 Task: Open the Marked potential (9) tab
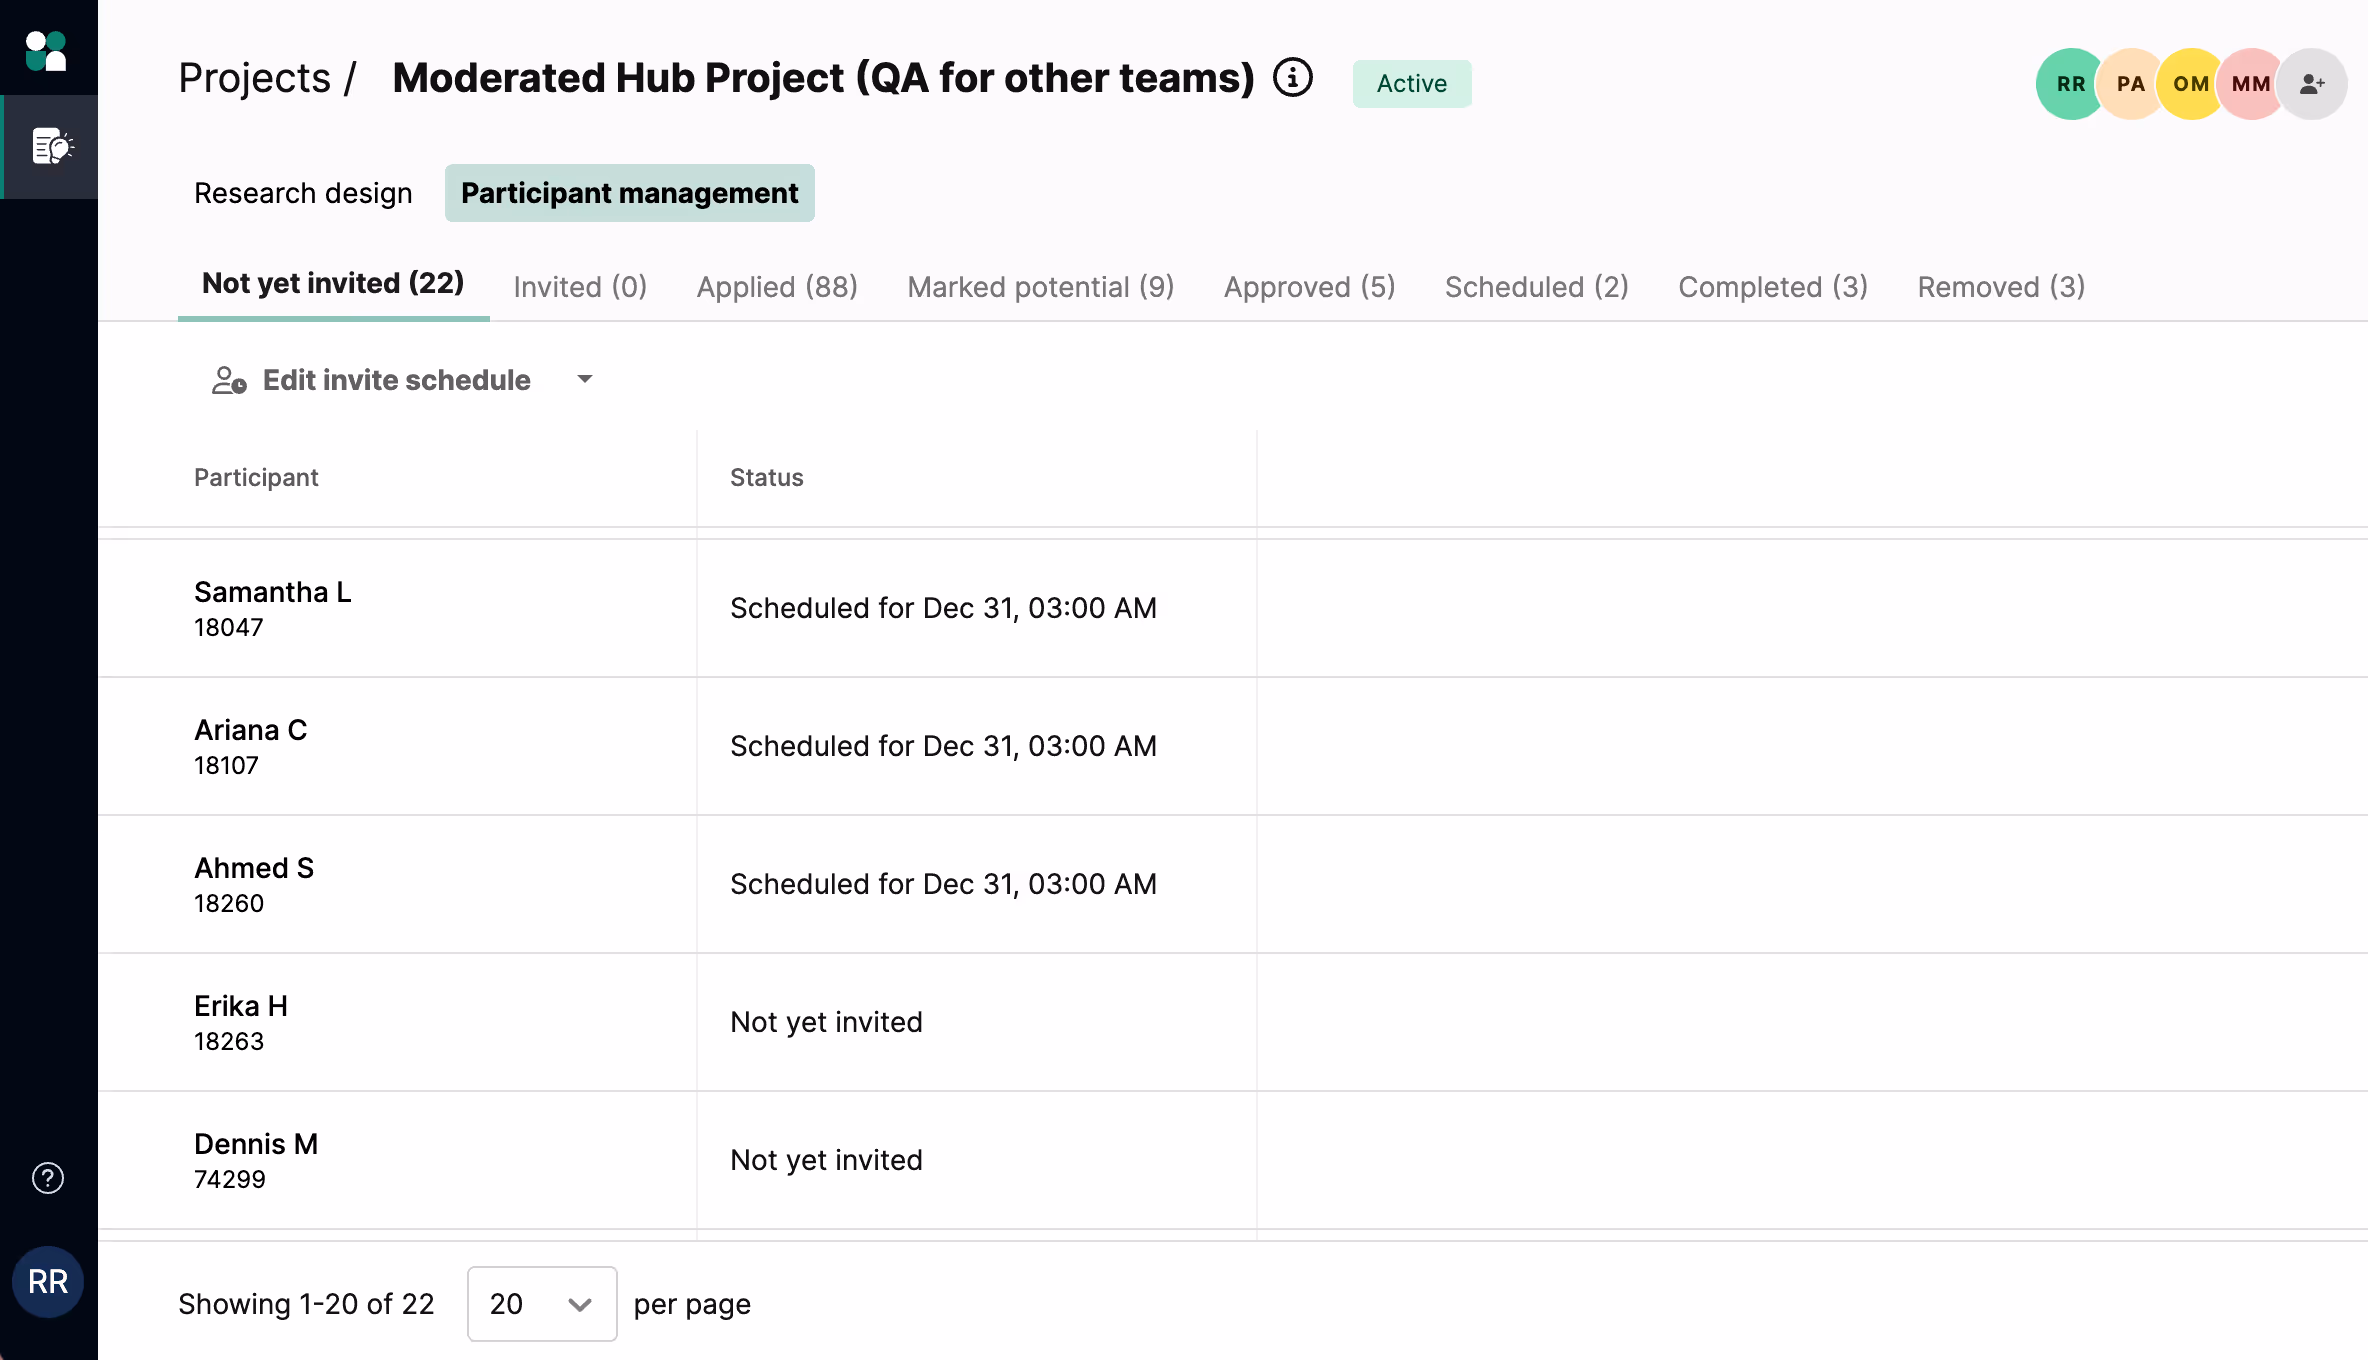pyautogui.click(x=1040, y=287)
